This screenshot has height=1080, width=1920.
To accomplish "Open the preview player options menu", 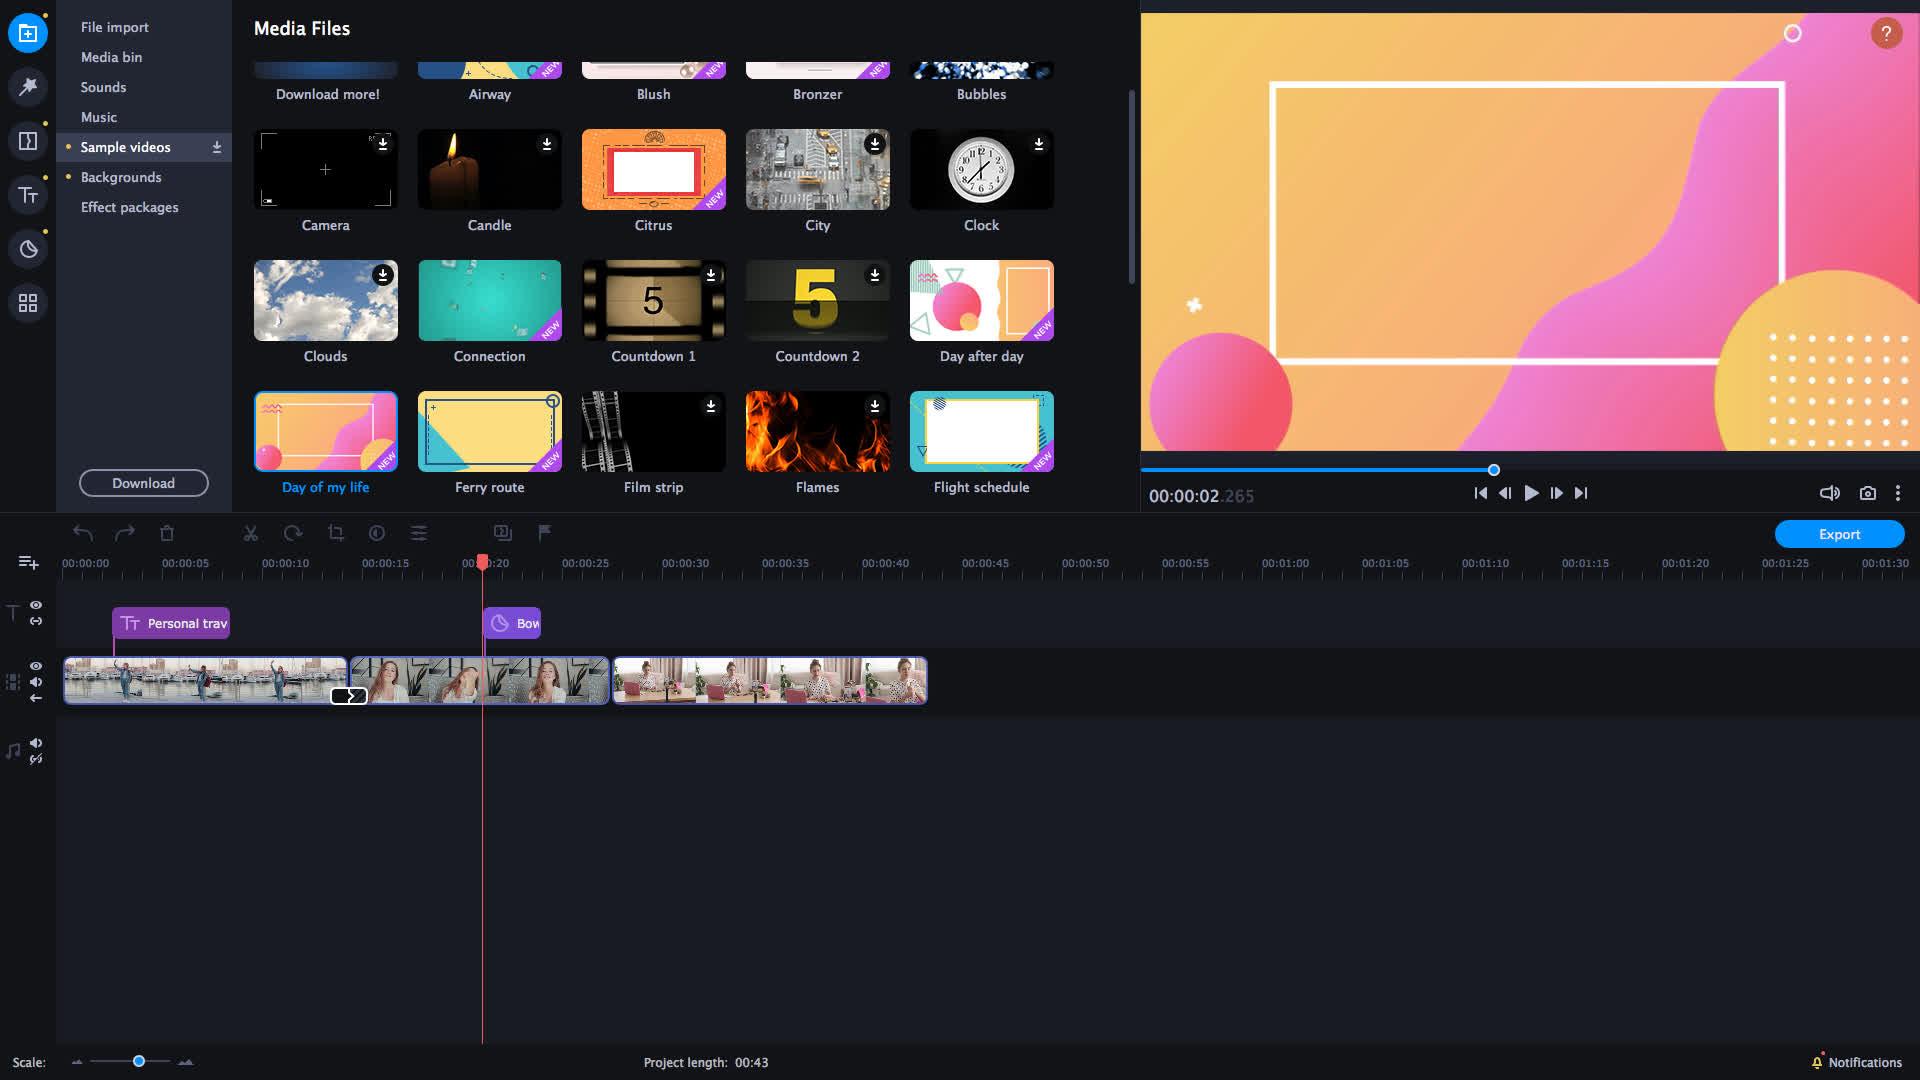I will (x=1898, y=492).
